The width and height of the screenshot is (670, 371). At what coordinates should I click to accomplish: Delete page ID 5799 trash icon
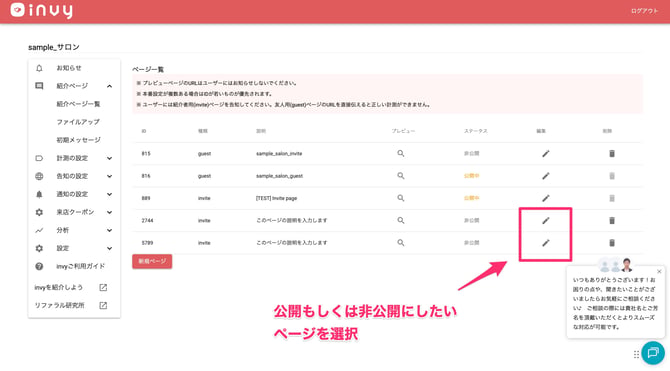pyautogui.click(x=612, y=243)
